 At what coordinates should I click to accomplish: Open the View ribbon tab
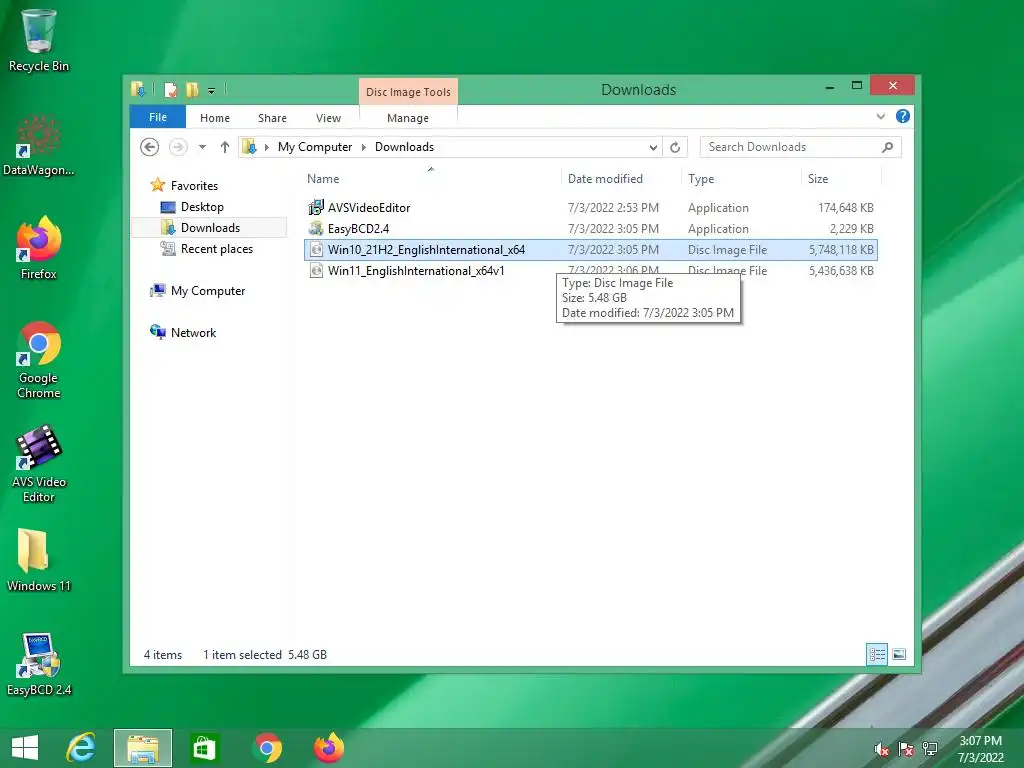pos(328,118)
